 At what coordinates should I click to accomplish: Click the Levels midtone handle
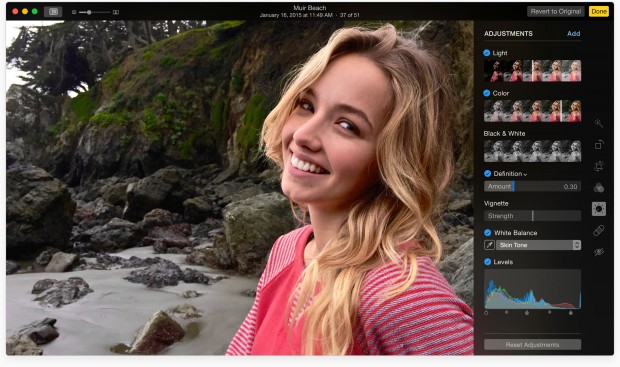(x=527, y=313)
